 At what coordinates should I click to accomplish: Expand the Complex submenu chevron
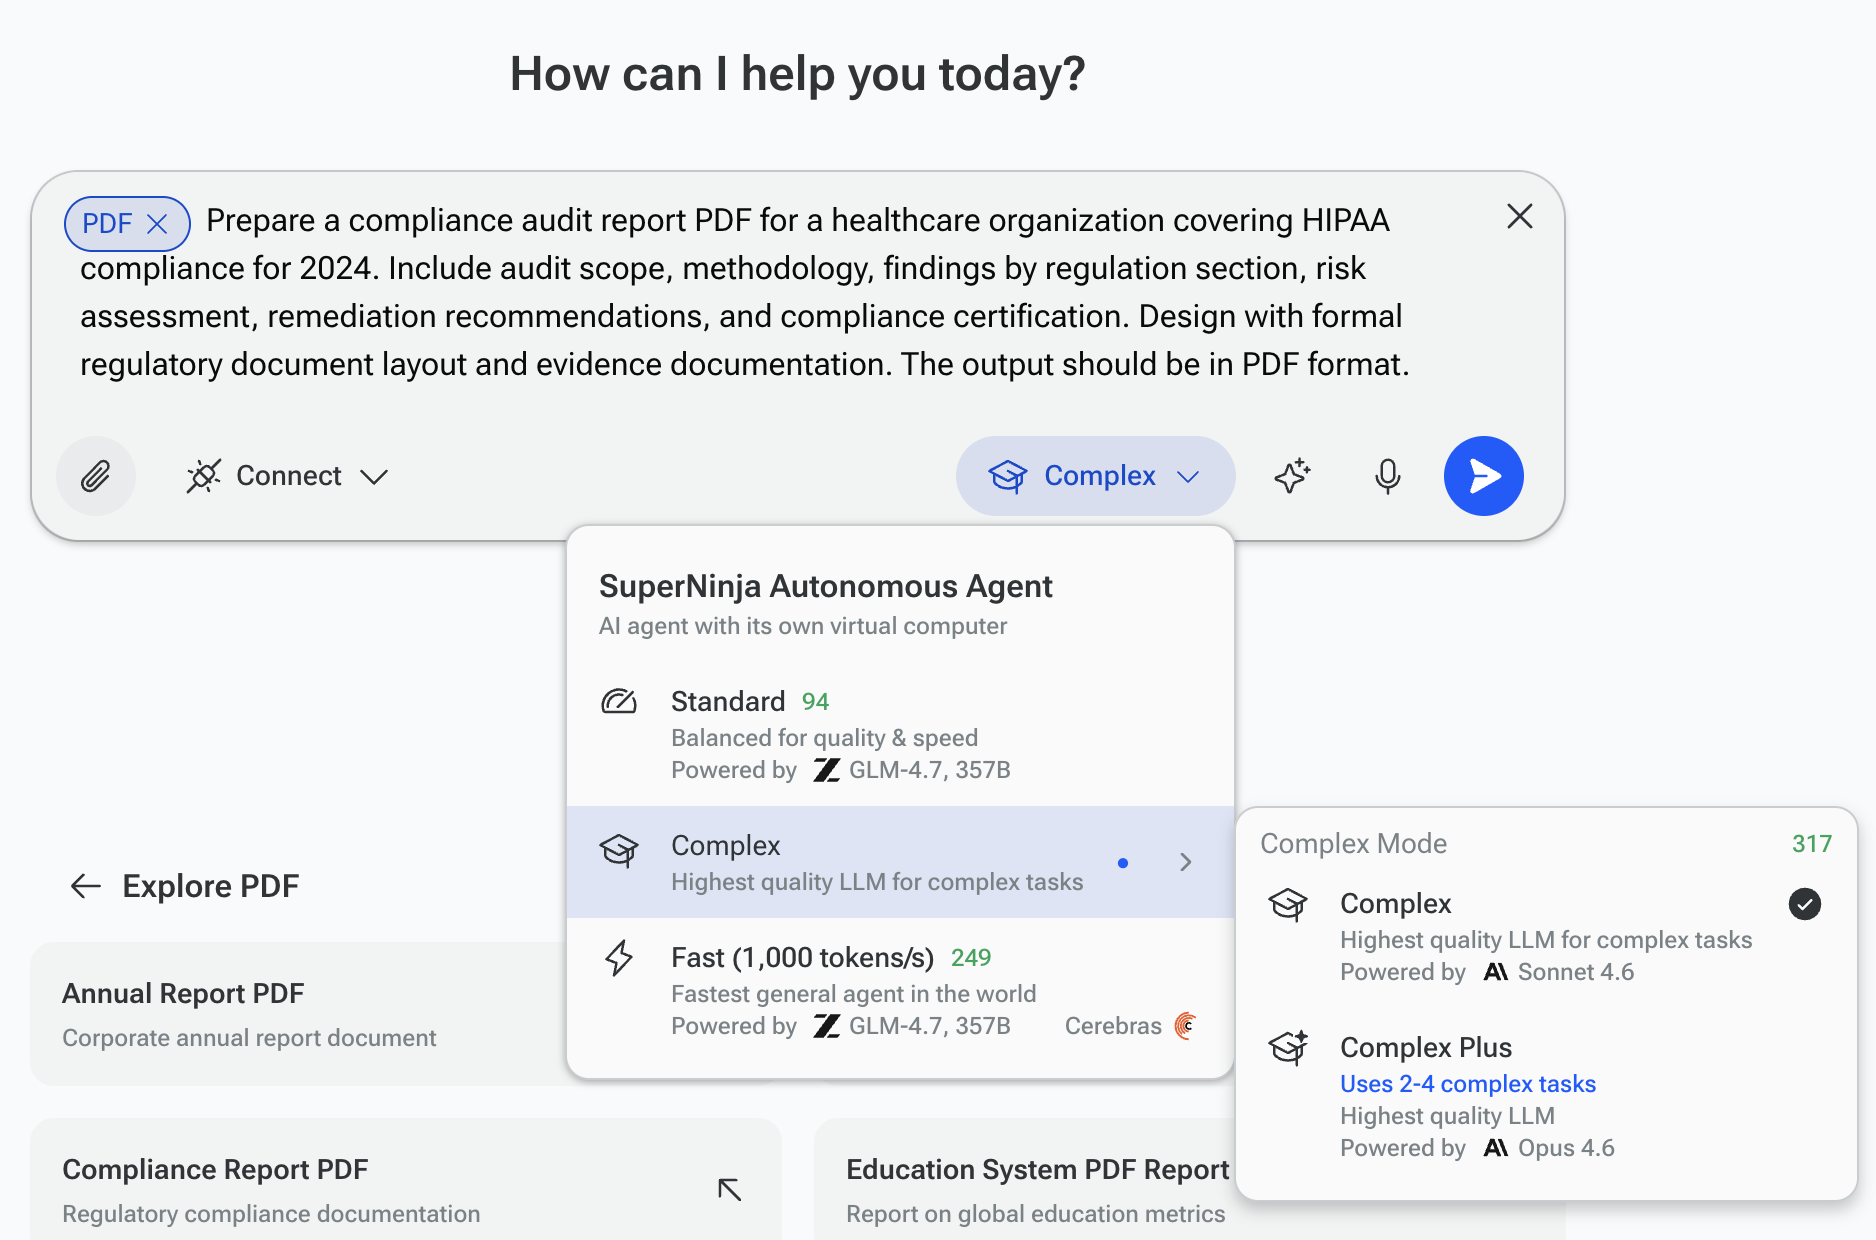pyautogui.click(x=1185, y=862)
